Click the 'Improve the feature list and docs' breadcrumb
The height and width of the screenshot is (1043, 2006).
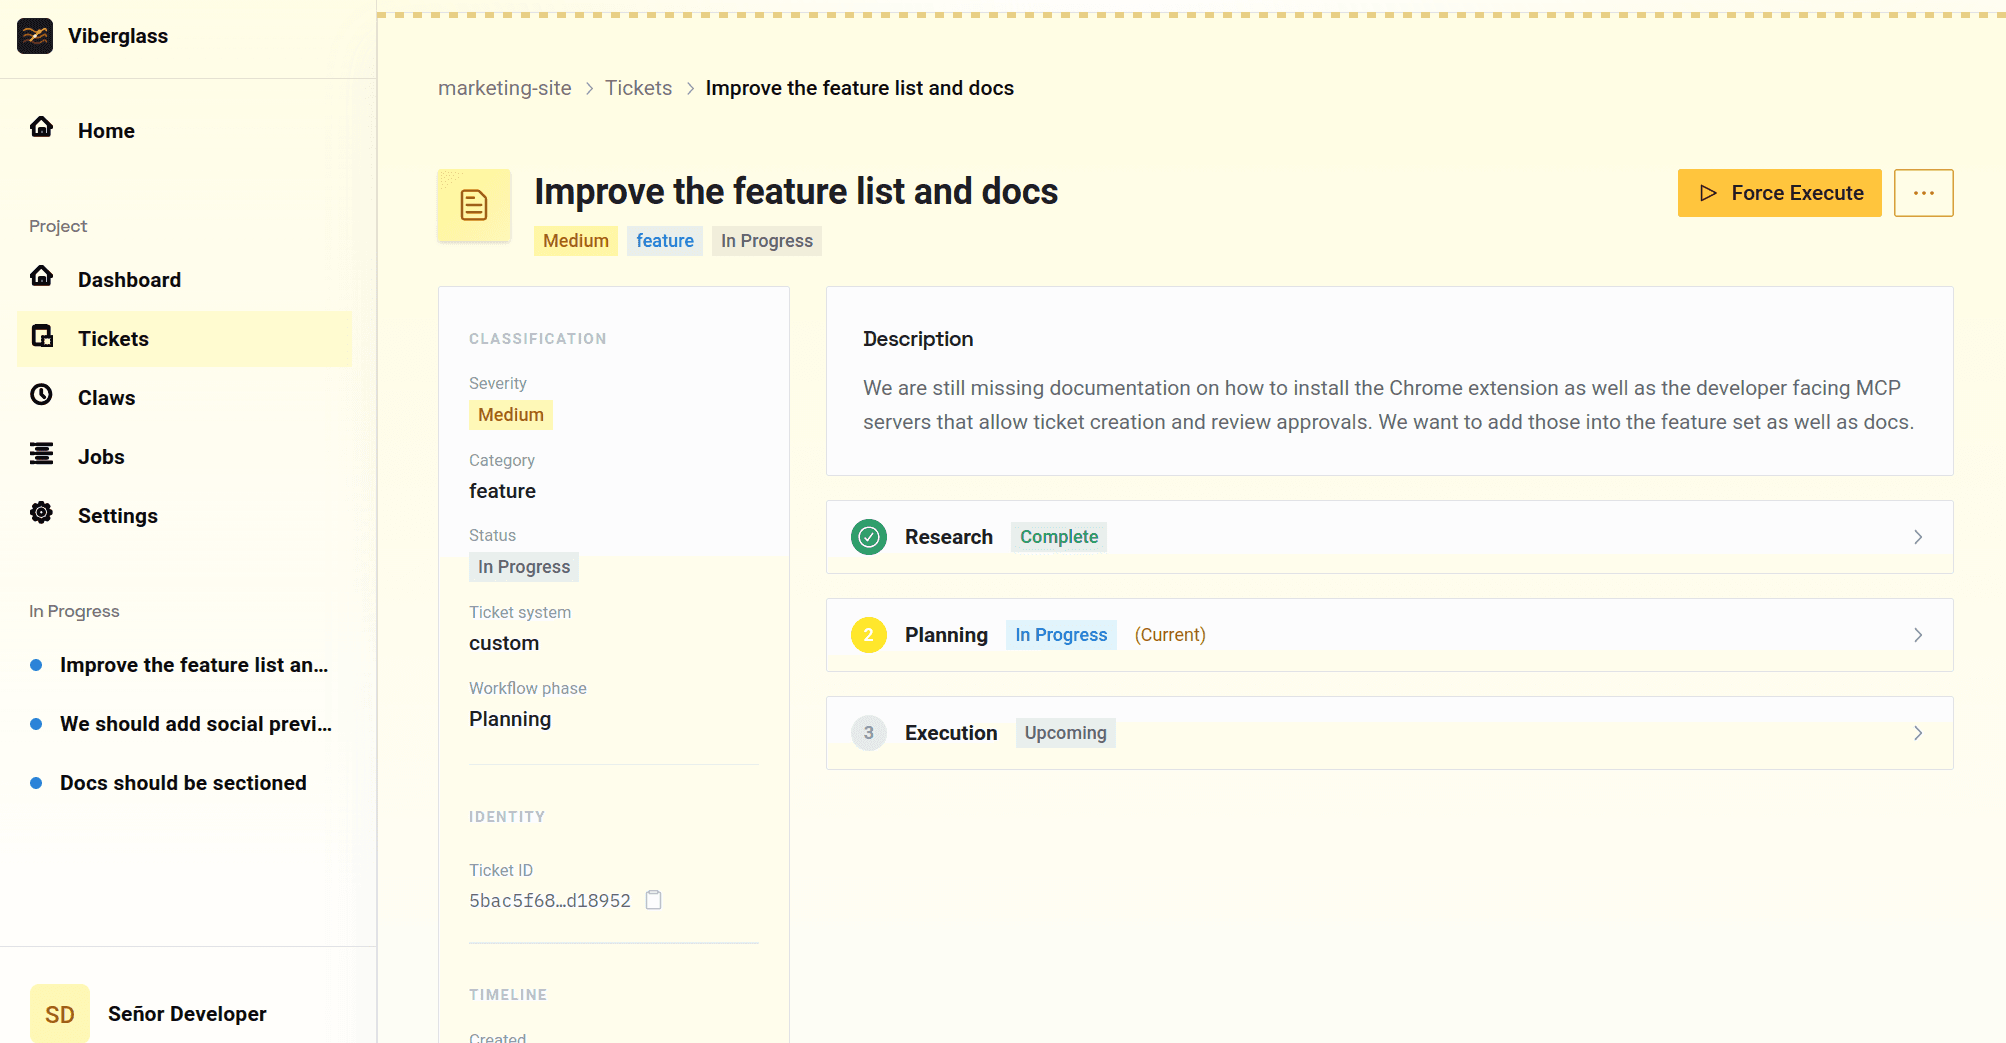pyautogui.click(x=860, y=88)
